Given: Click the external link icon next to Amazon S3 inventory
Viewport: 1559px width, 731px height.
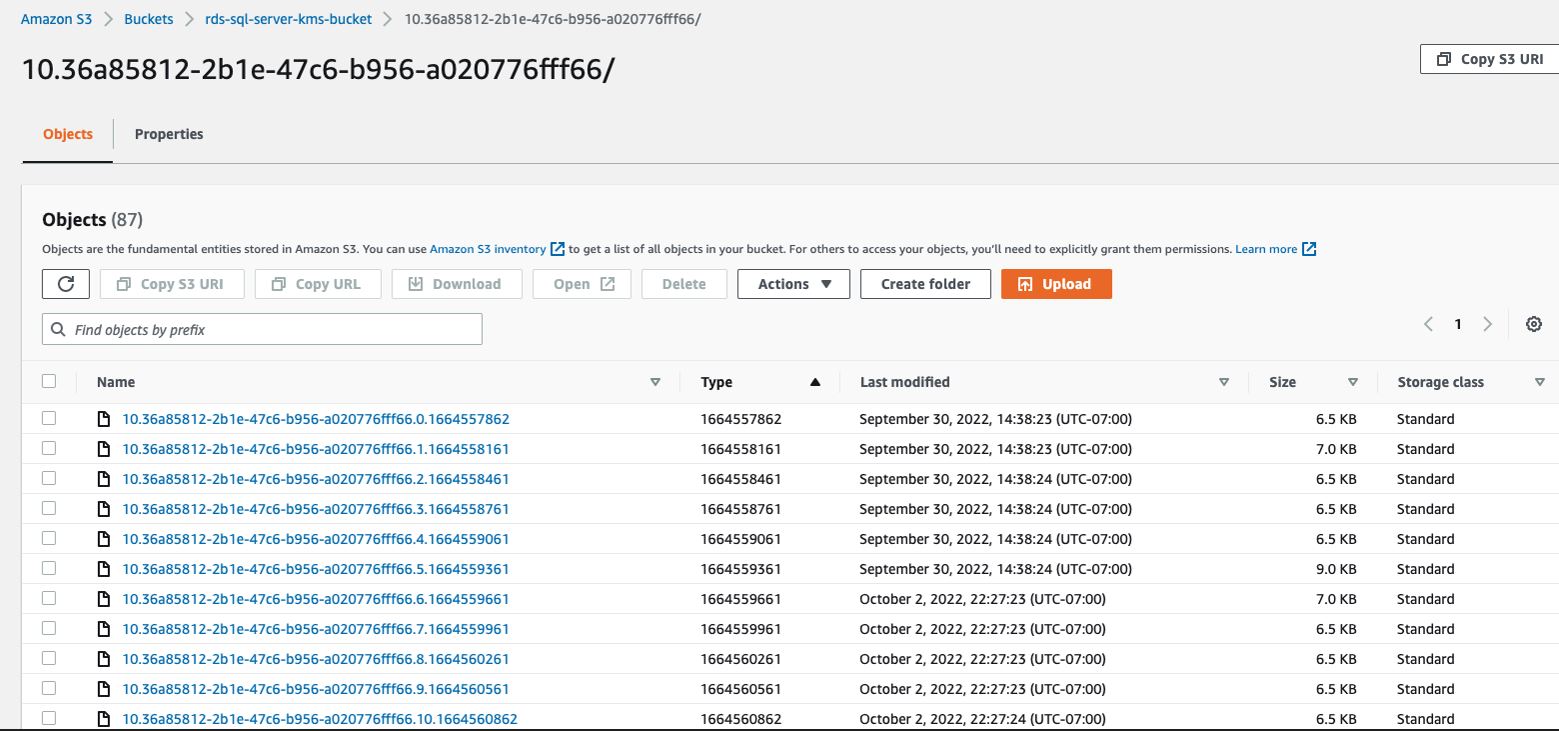Looking at the screenshot, I should [557, 248].
